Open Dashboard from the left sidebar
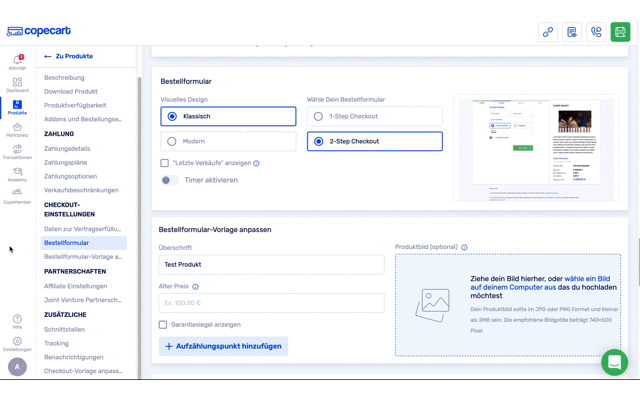Image resolution: width=640 pixels, height=400 pixels. coord(17,85)
